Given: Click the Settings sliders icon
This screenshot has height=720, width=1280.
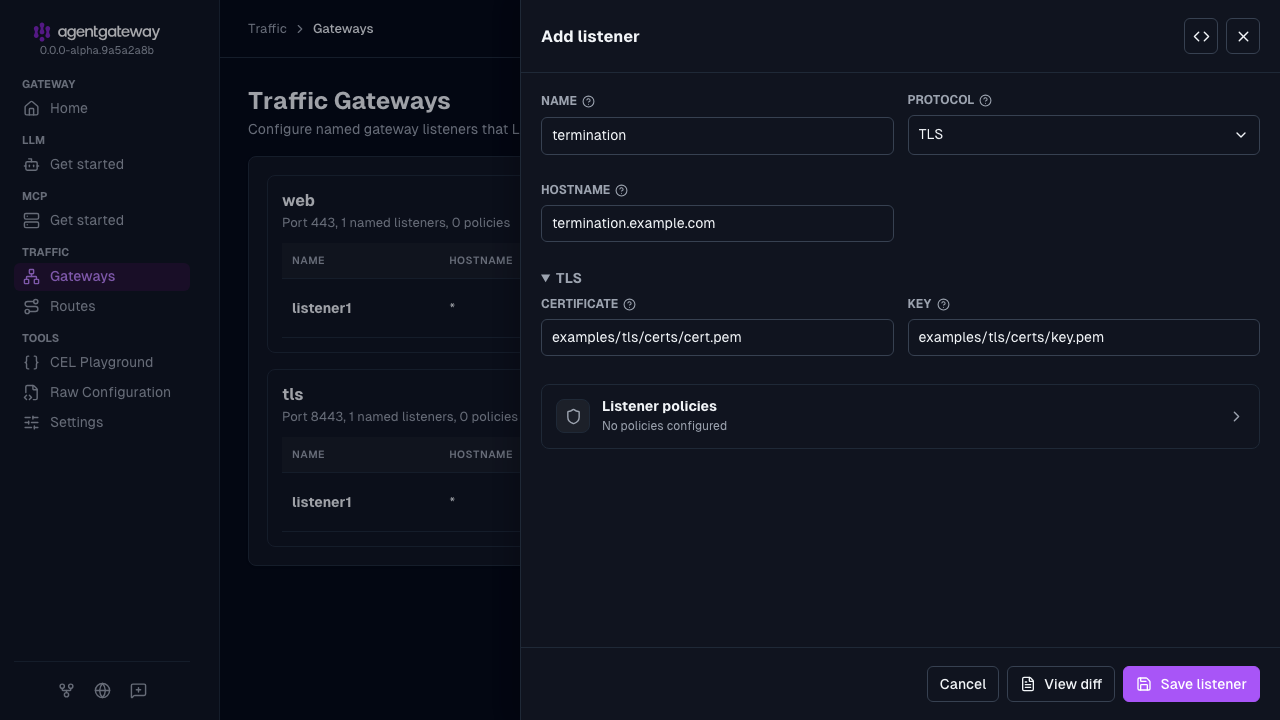Looking at the screenshot, I should point(32,422).
